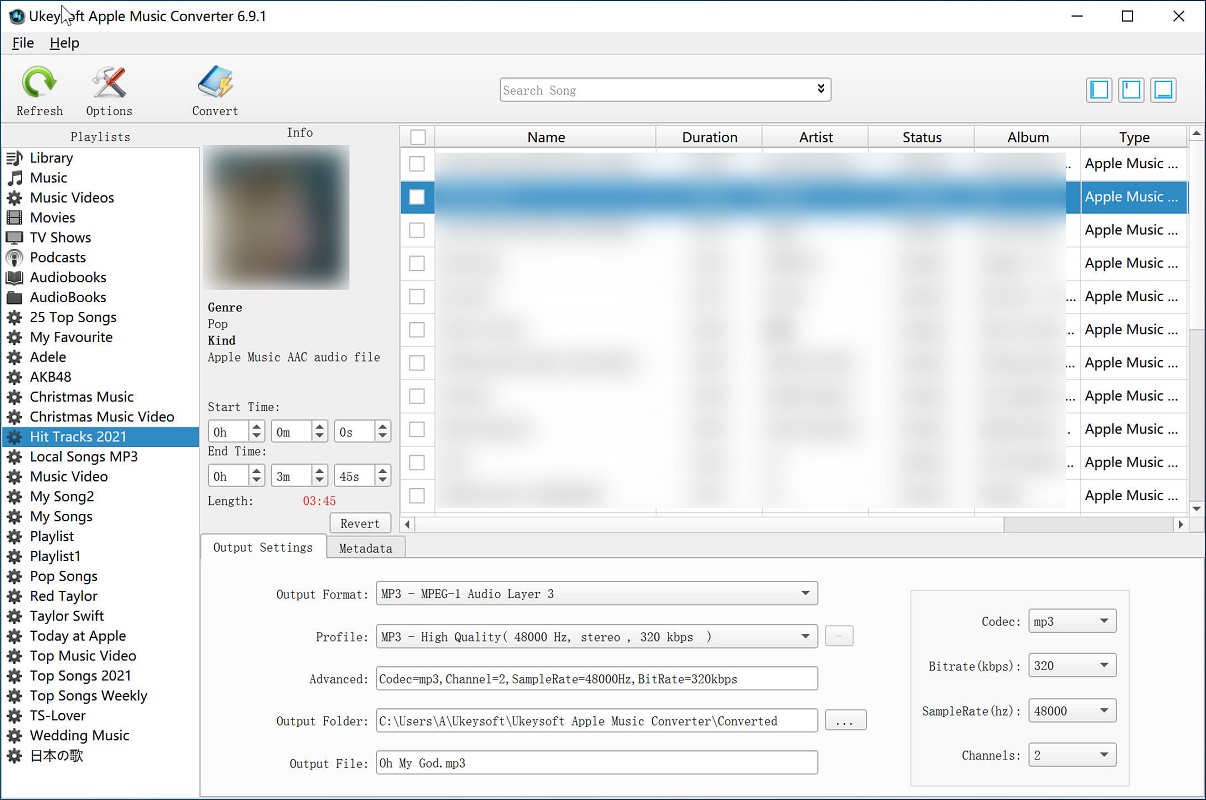This screenshot has width=1206, height=800.
Task: Open the Channels dropdown
Action: point(1073,755)
